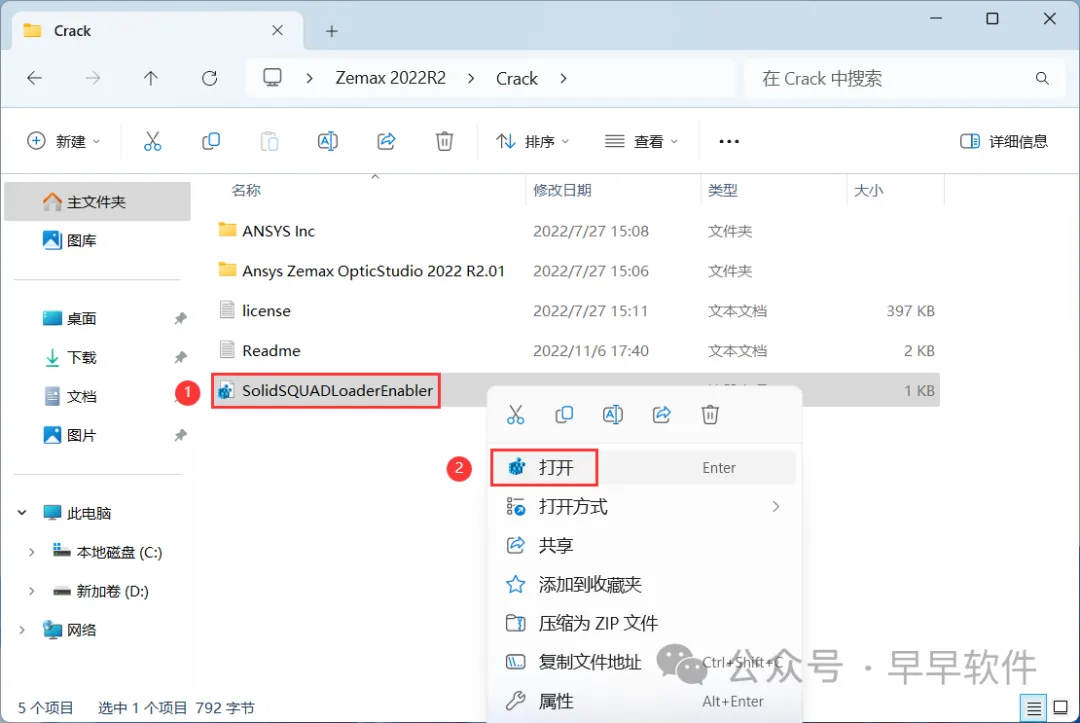This screenshot has height=723, width=1080.
Task: Sort by 类型 column header
Action: [723, 190]
